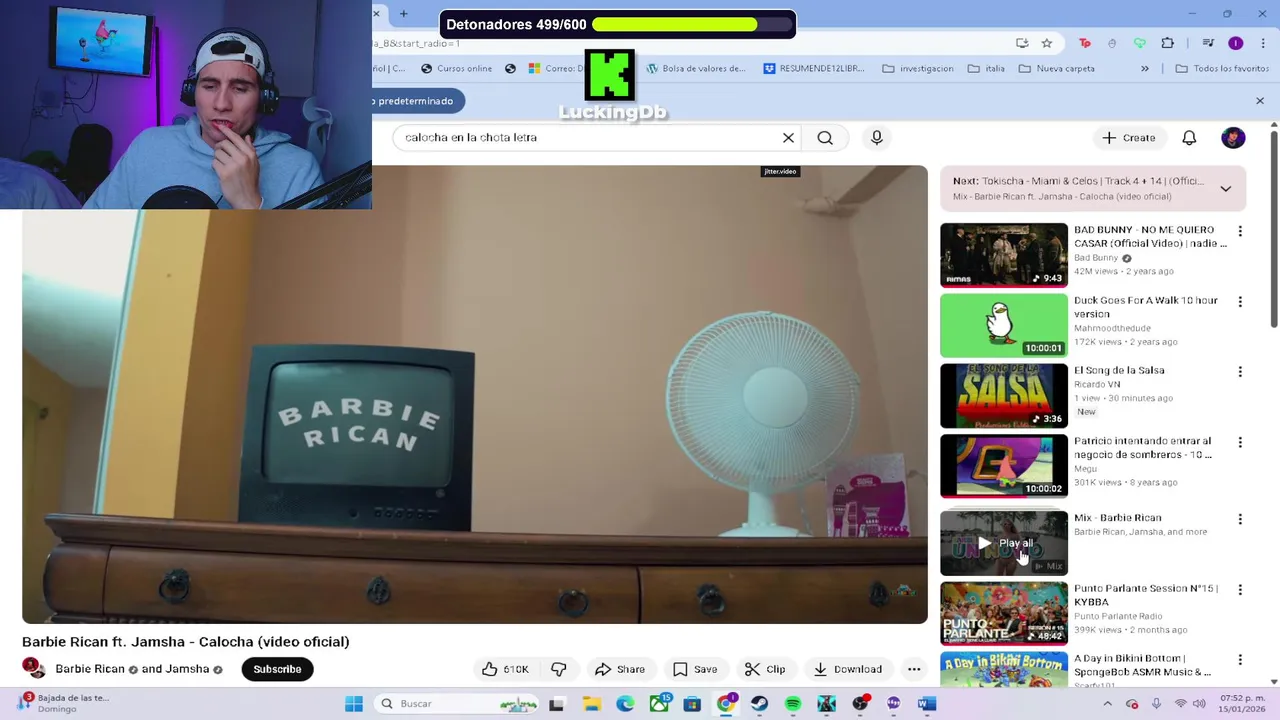
Task: Open options menu for Punto Parlante Session
Action: click(x=1240, y=589)
